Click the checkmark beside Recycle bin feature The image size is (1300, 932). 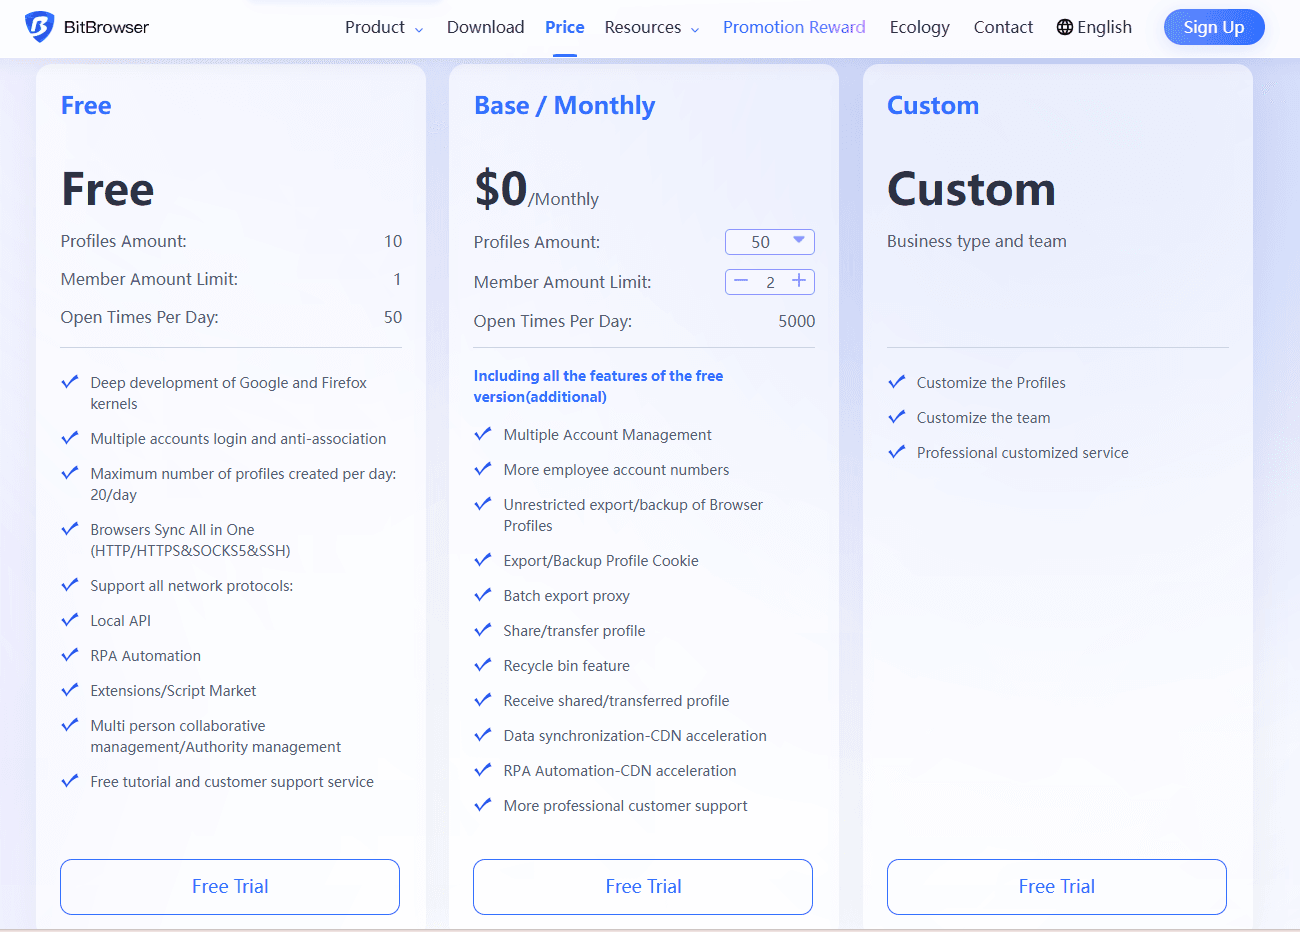[483, 665]
